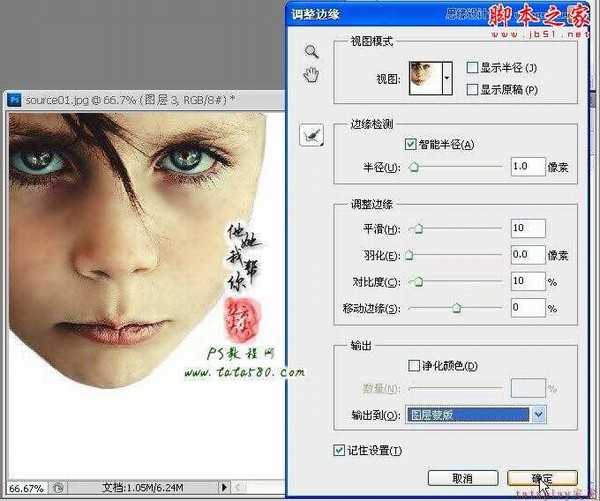600x501 pixels.
Task: Enable the 显示原稿 (P) checkbox
Action: tap(473, 90)
